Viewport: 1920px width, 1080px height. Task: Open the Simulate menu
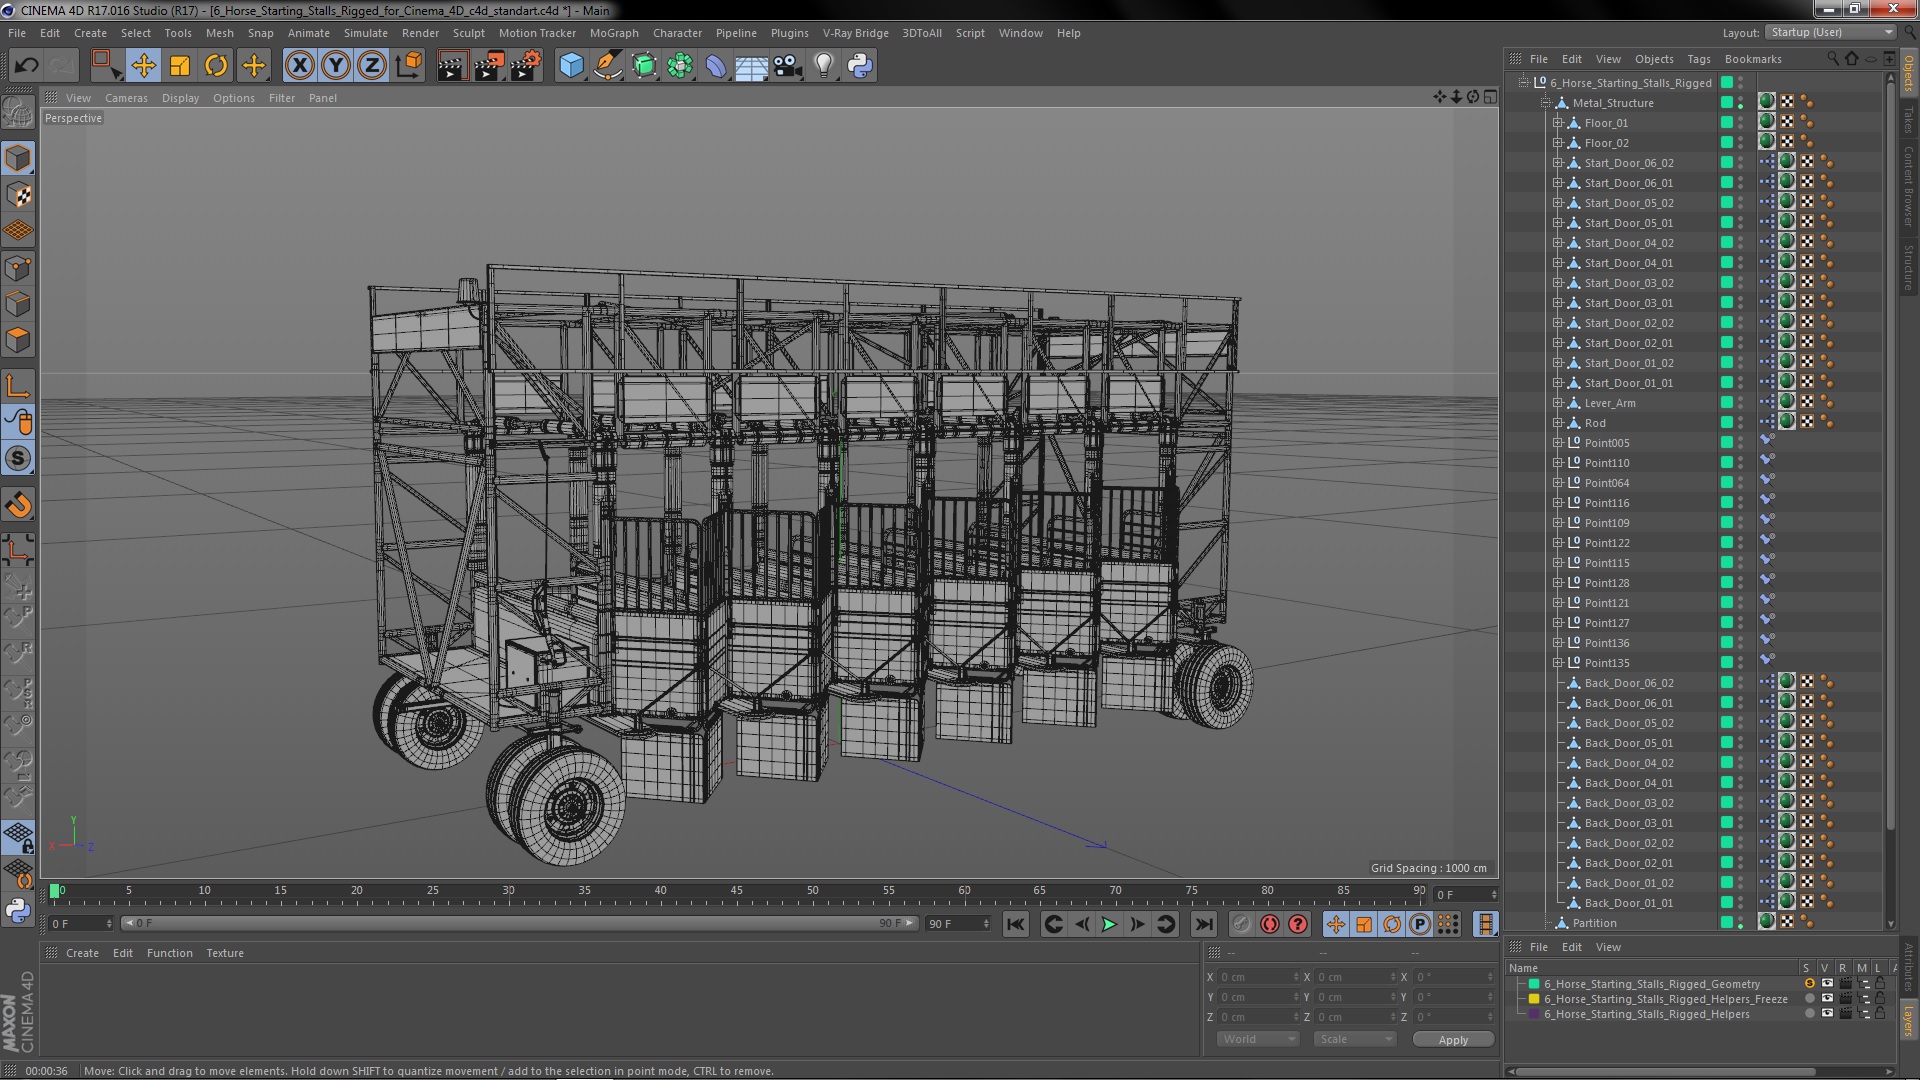[x=366, y=33]
